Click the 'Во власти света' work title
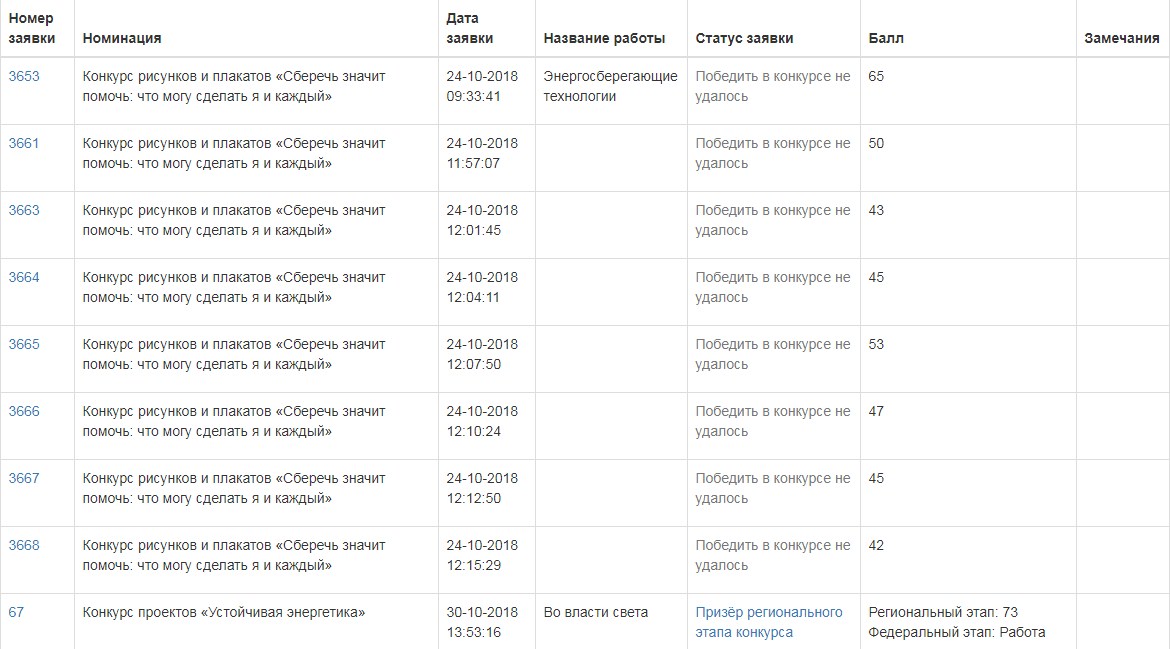The height and width of the screenshot is (649, 1170). coord(595,612)
